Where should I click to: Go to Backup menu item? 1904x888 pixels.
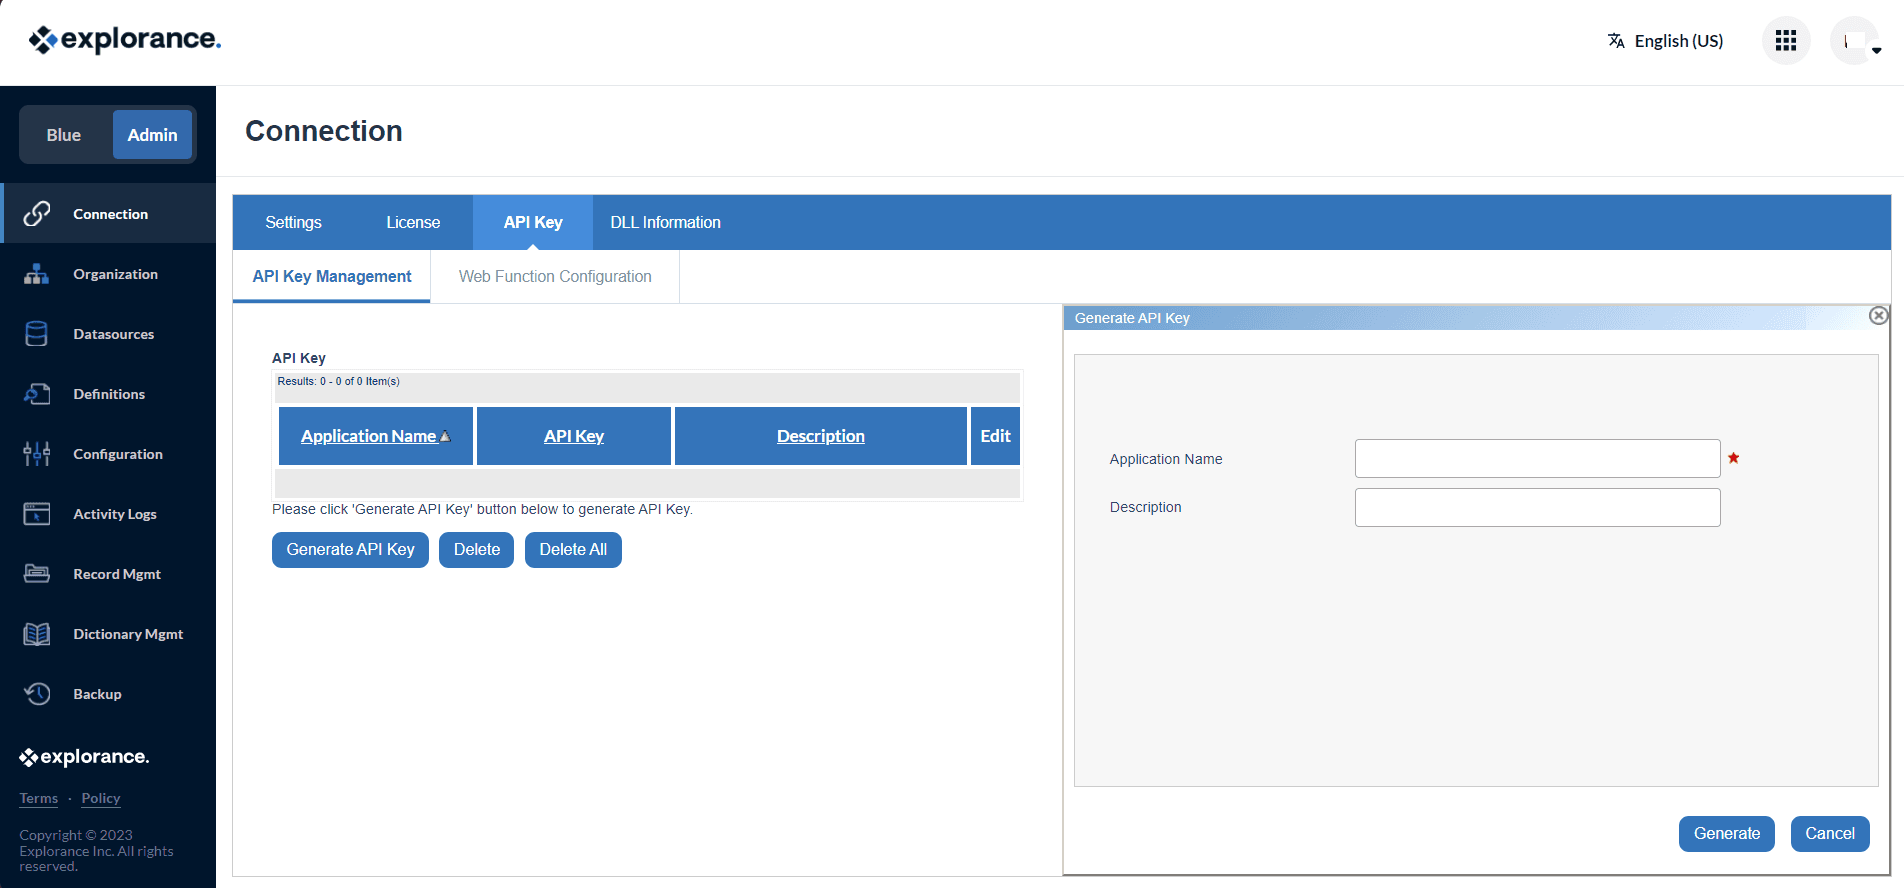(108, 693)
